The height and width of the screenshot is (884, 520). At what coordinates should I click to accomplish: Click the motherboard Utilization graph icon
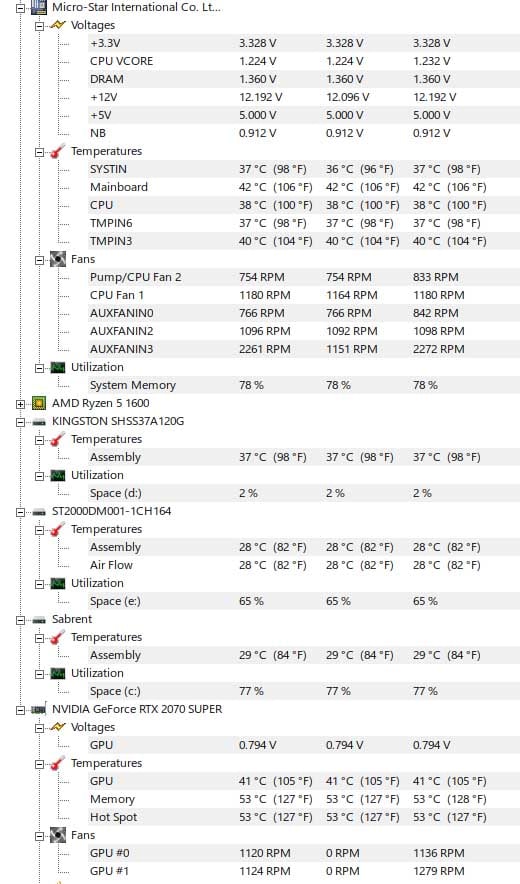[58, 368]
